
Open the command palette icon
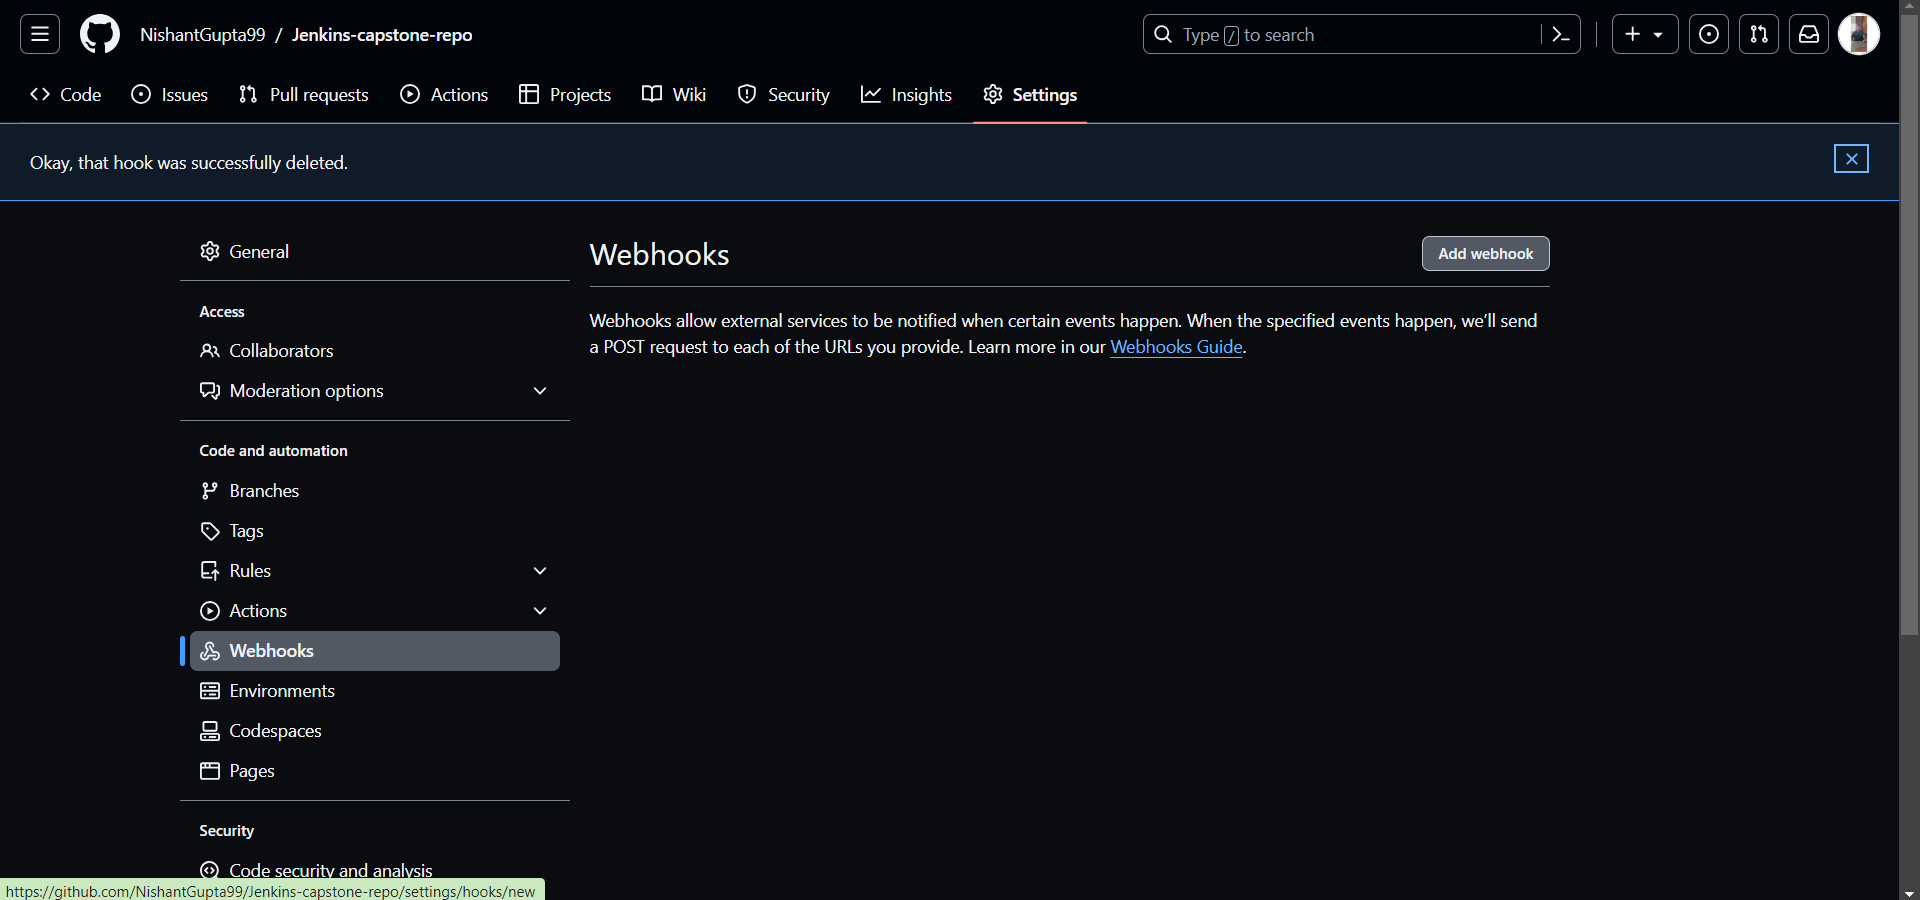[x=1560, y=35]
